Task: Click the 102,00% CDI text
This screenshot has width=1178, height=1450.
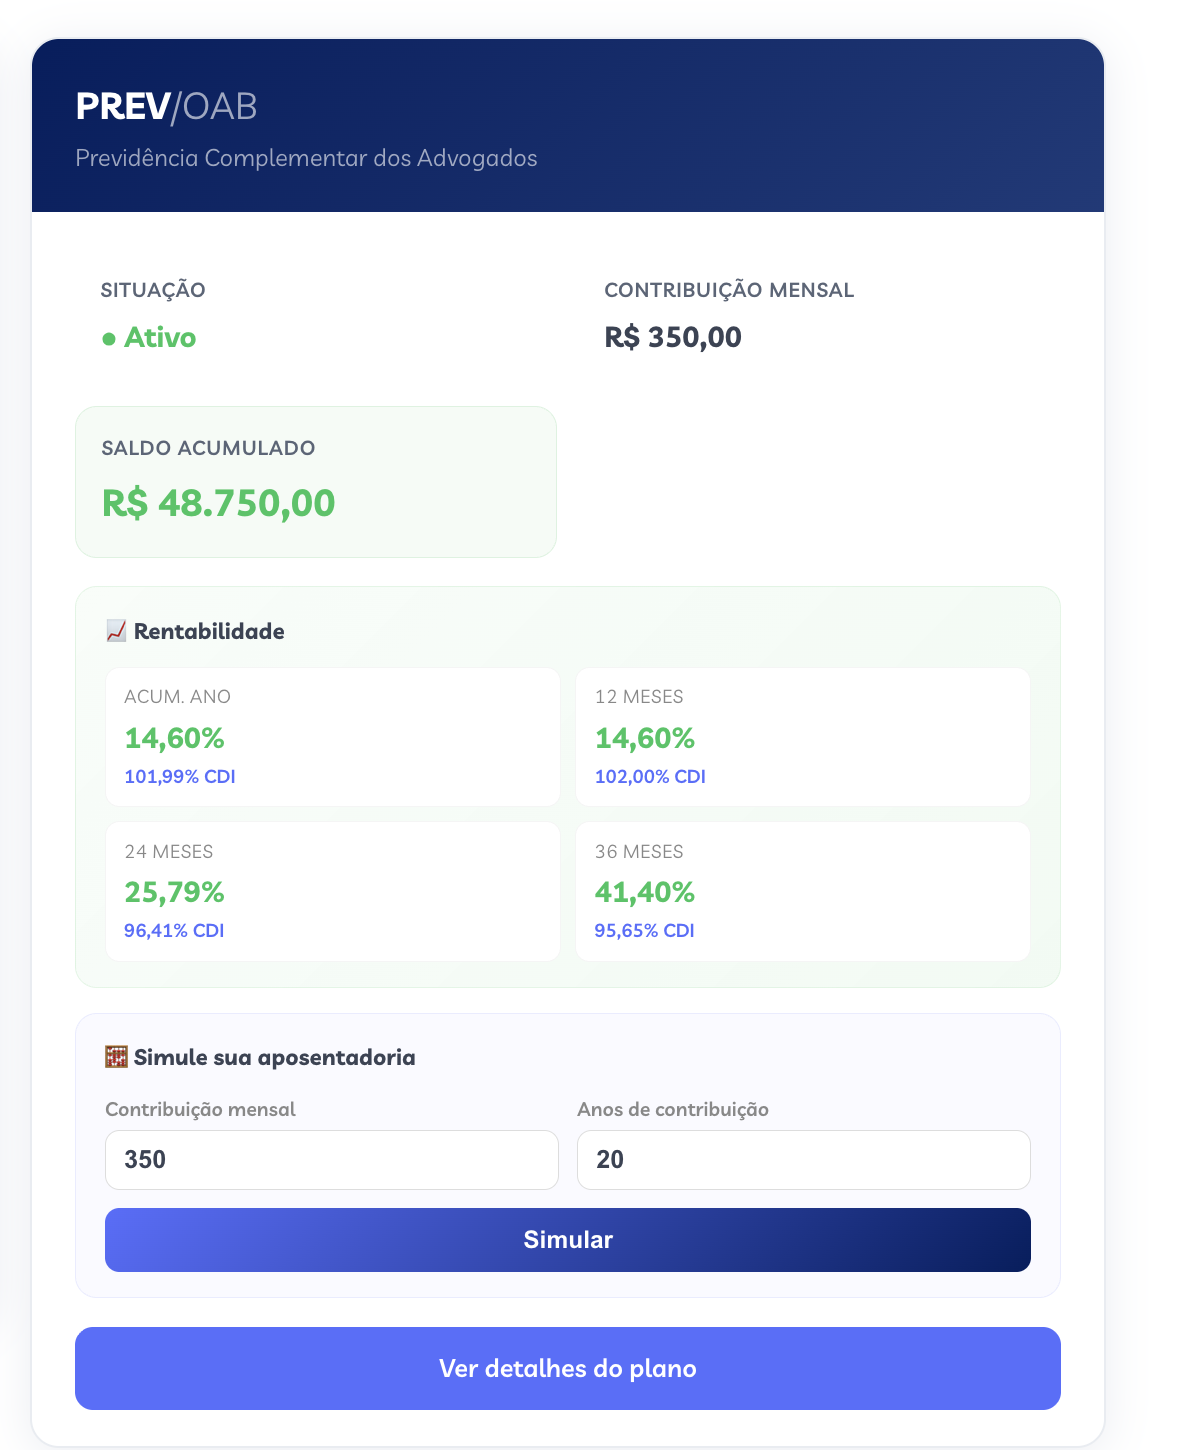Action: (x=650, y=777)
